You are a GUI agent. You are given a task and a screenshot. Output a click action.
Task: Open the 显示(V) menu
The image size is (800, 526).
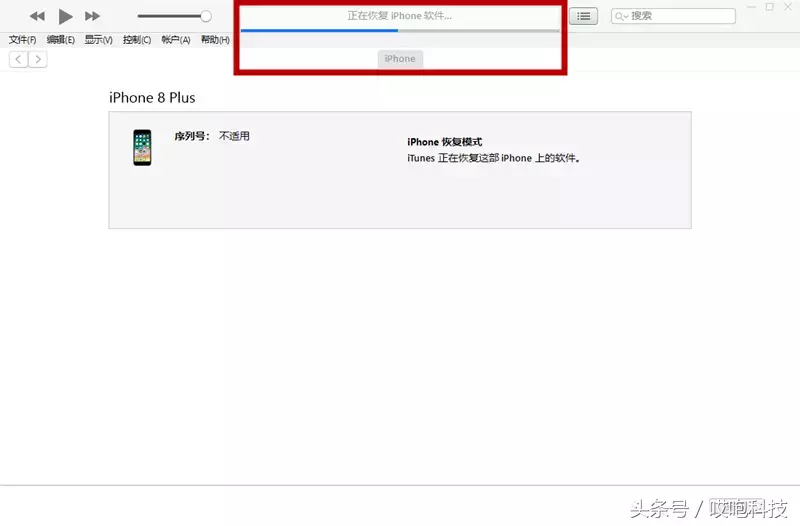pos(98,40)
